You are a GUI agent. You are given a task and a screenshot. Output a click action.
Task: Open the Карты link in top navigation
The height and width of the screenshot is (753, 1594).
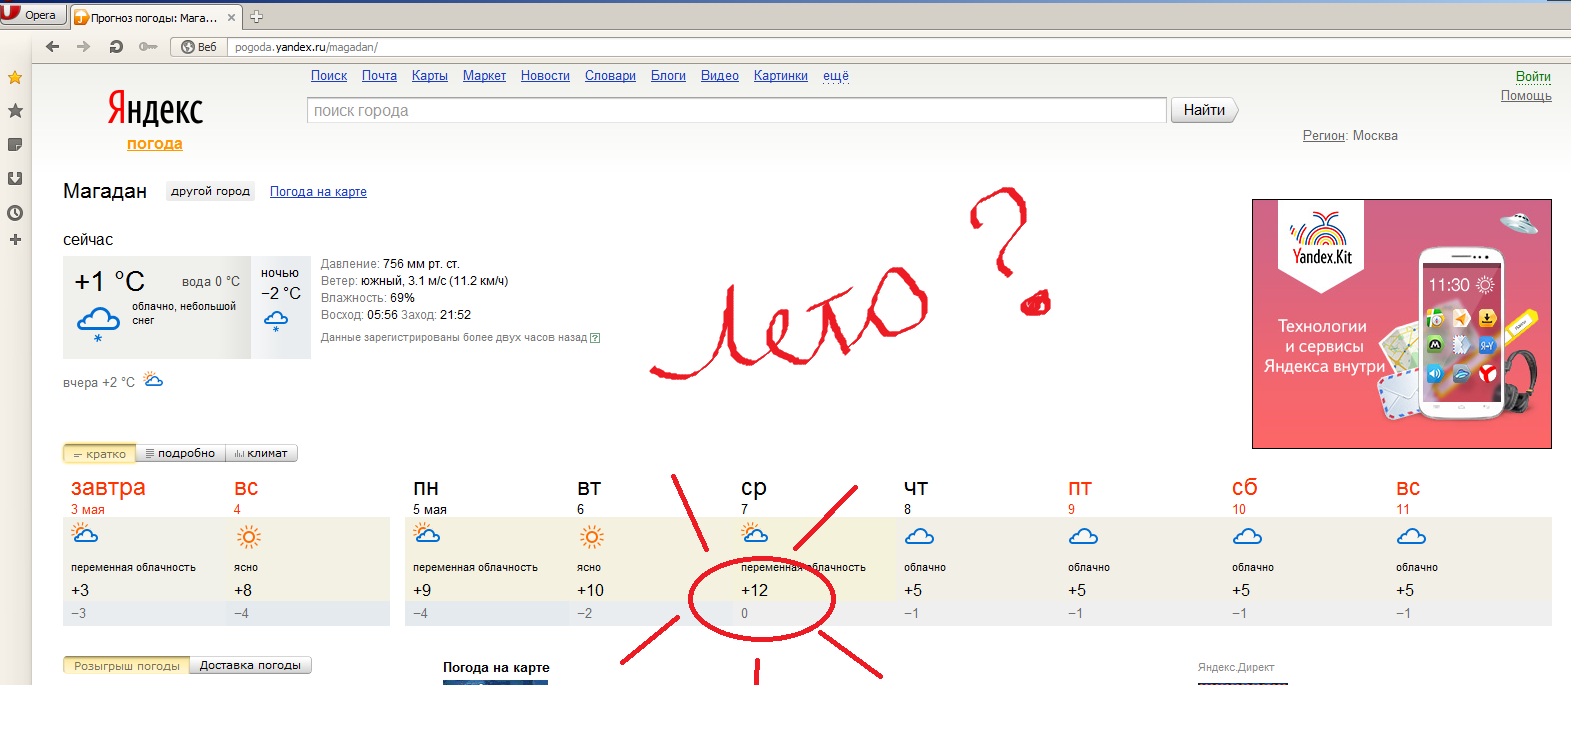pyautogui.click(x=429, y=76)
